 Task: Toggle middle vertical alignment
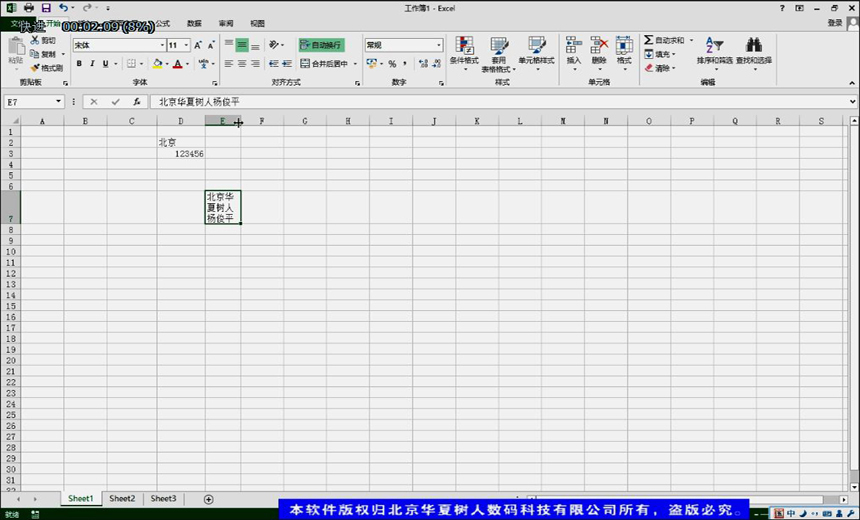click(242, 45)
